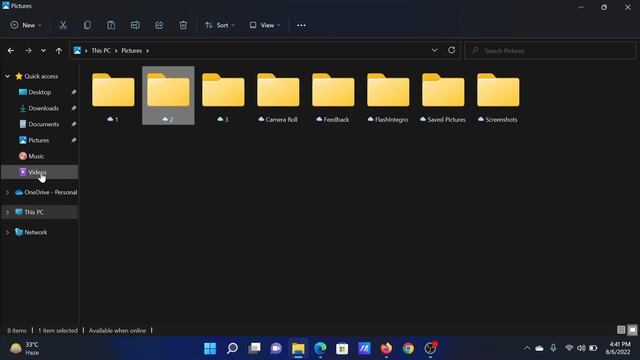Open the Sort dropdown menu
640x360 pixels.
click(x=220, y=25)
